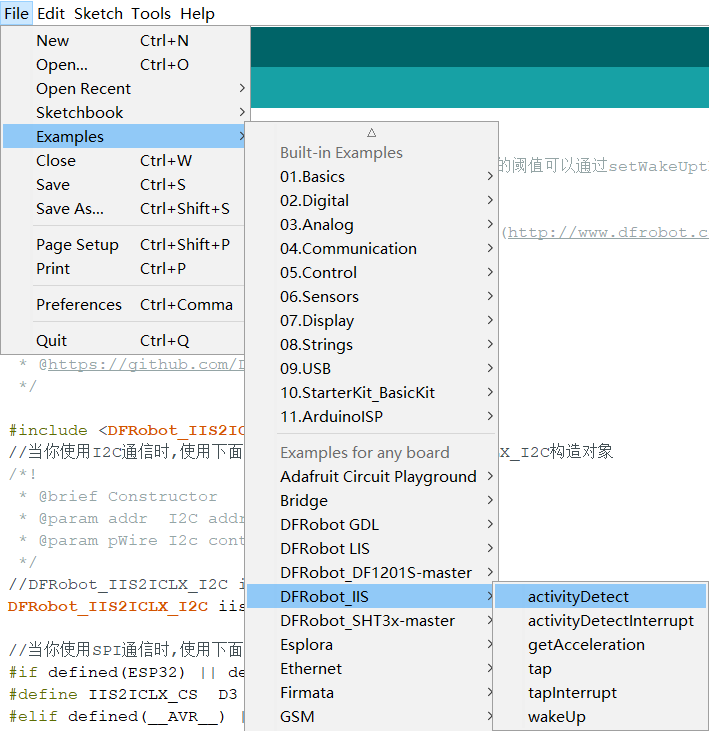The height and width of the screenshot is (731, 709).
Task: Expand the 02.Digital examples
Action: (x=372, y=200)
